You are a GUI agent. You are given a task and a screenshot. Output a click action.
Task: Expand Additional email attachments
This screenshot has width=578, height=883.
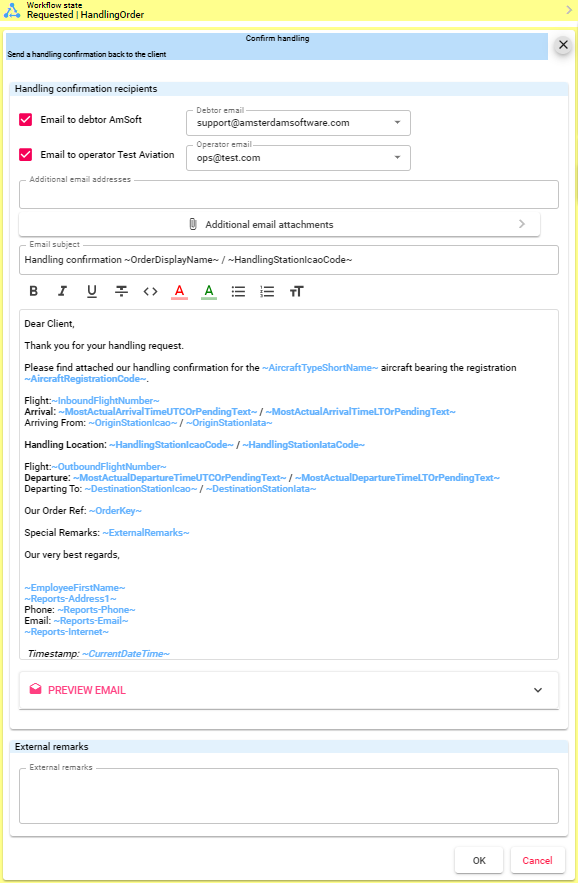click(279, 224)
